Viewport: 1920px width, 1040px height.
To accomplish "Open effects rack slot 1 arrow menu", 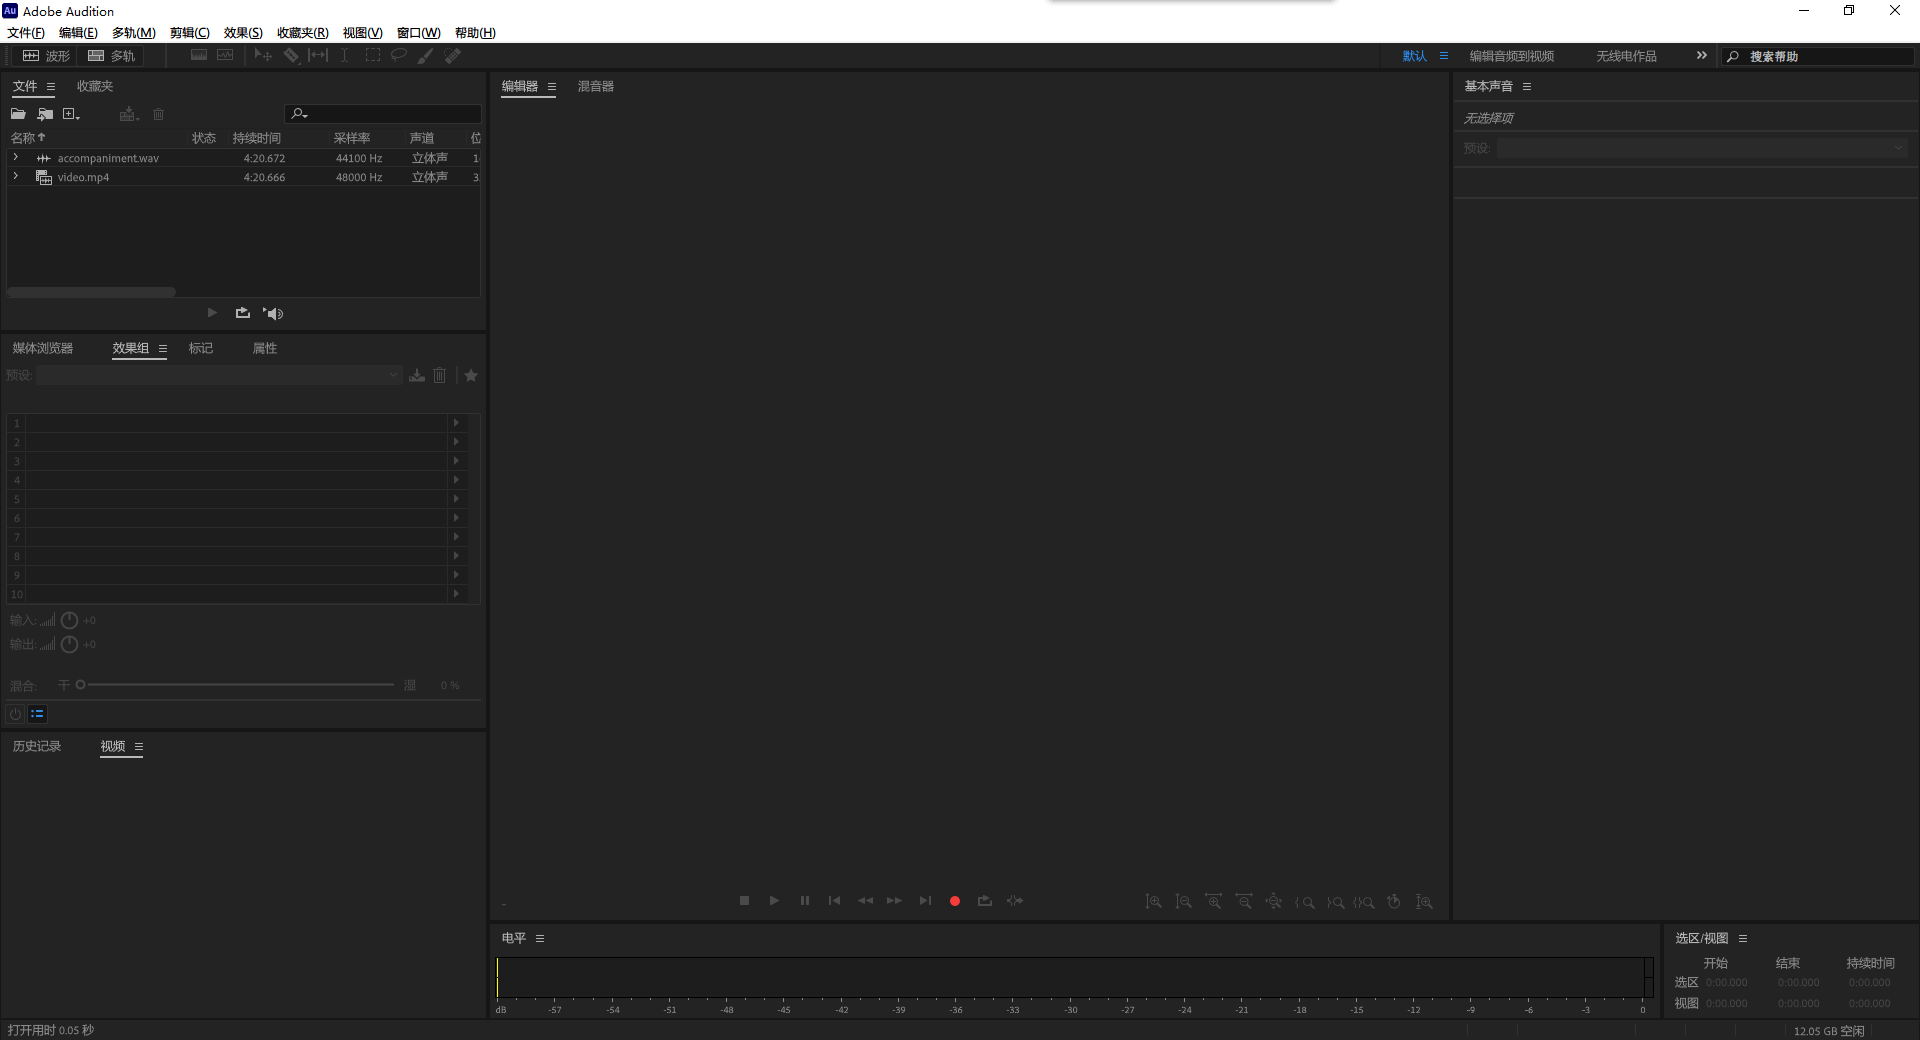I will 456,423.
